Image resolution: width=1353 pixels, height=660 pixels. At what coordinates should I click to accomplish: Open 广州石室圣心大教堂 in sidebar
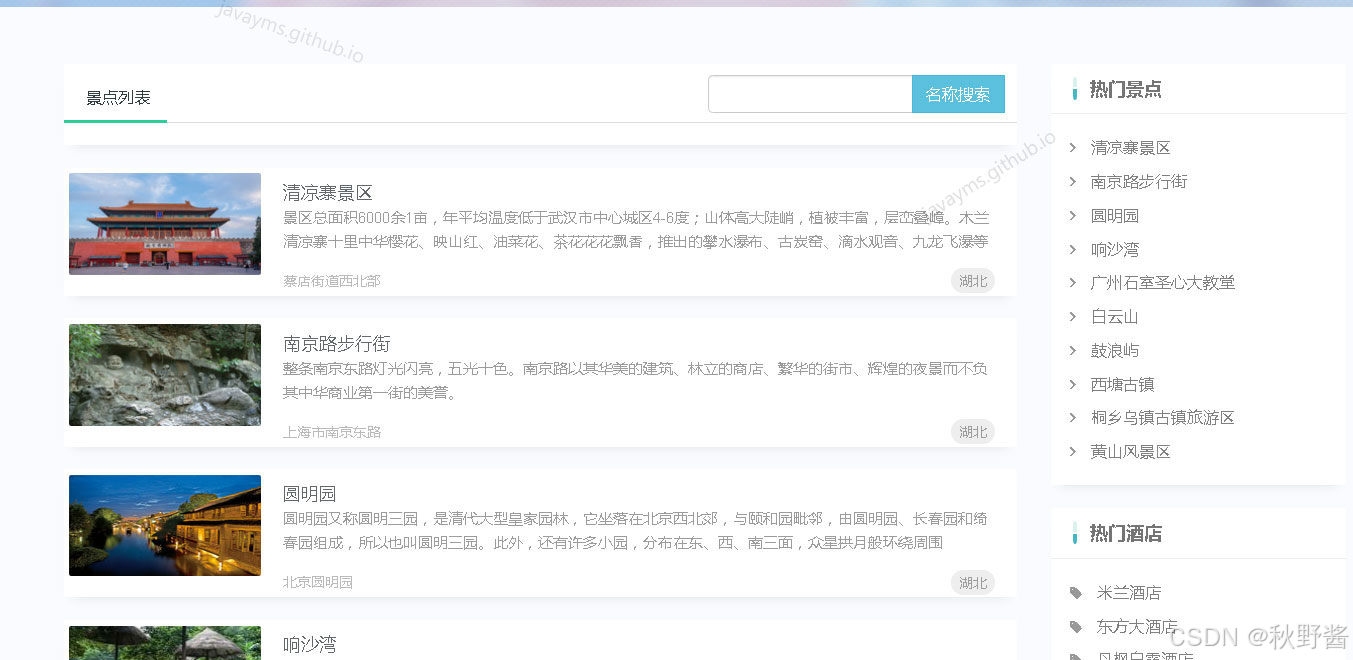1163,283
